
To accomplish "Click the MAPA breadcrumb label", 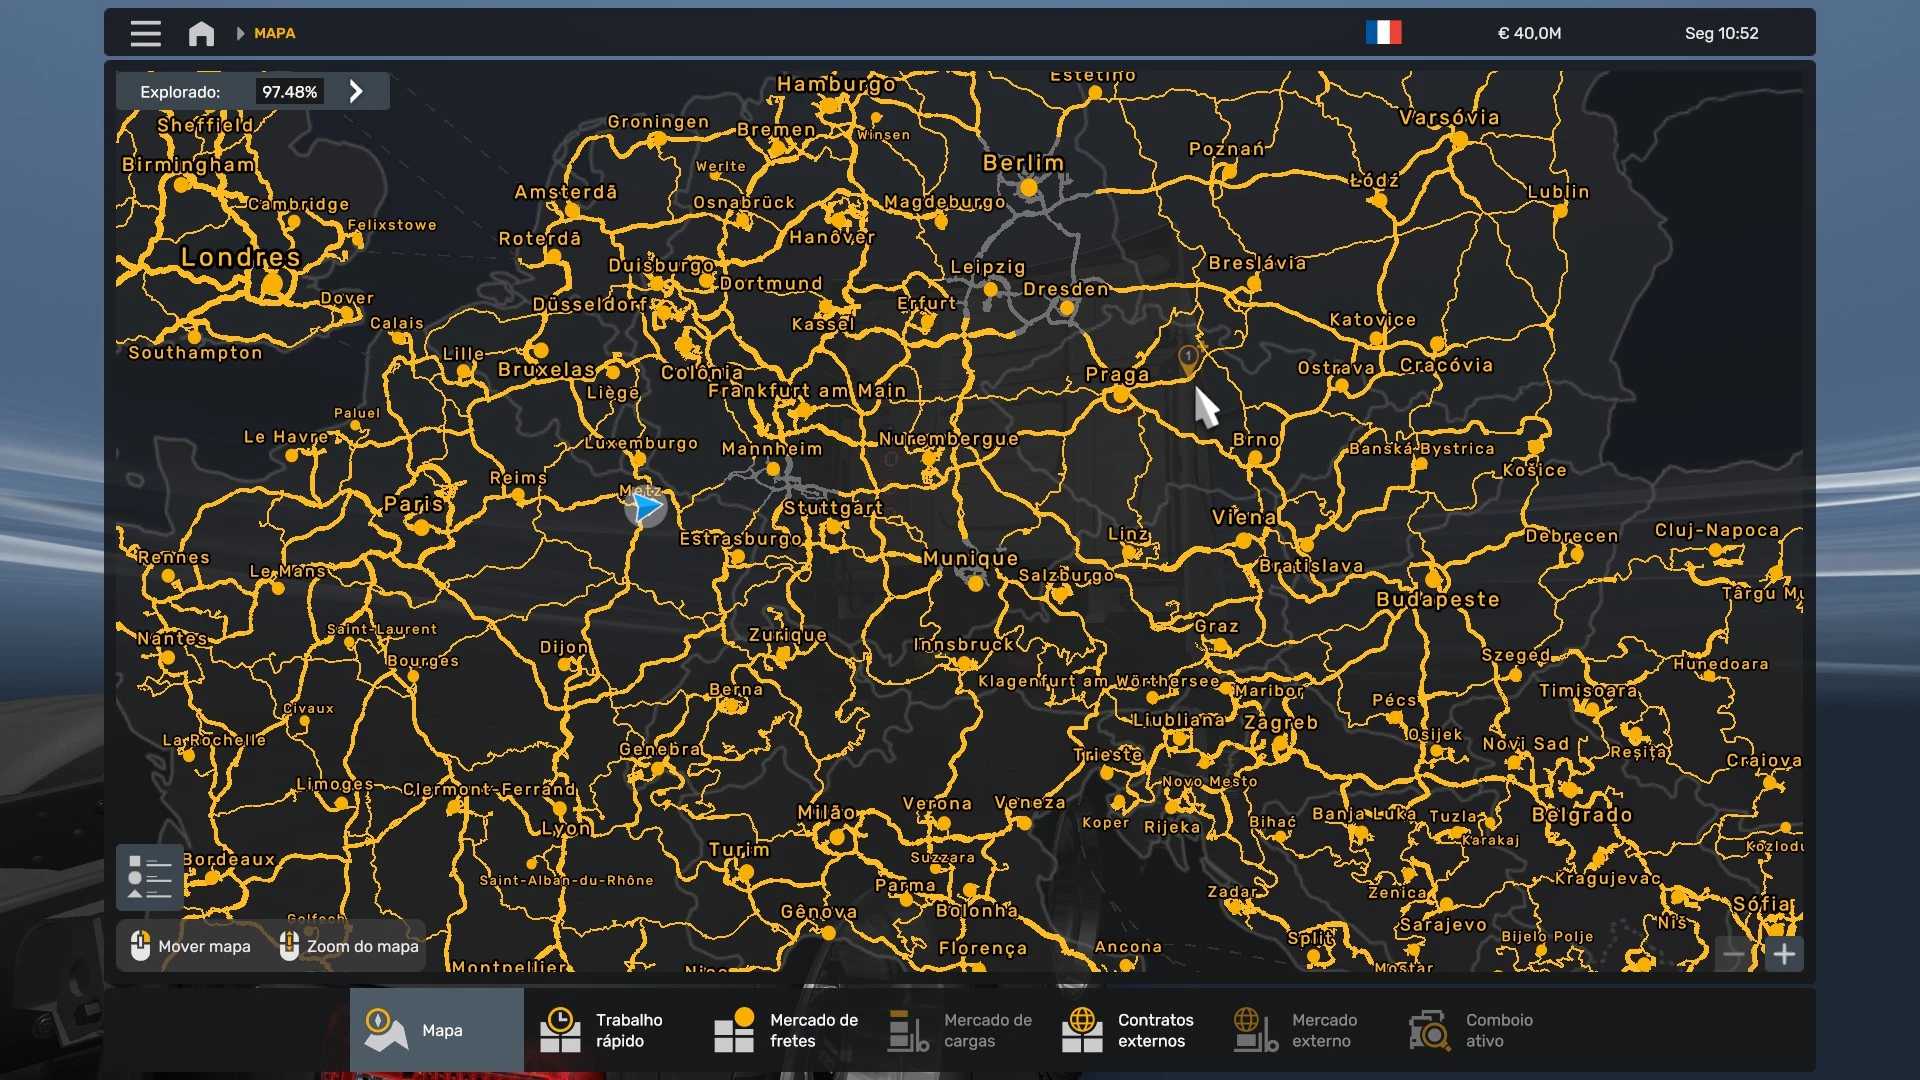I will (x=274, y=33).
